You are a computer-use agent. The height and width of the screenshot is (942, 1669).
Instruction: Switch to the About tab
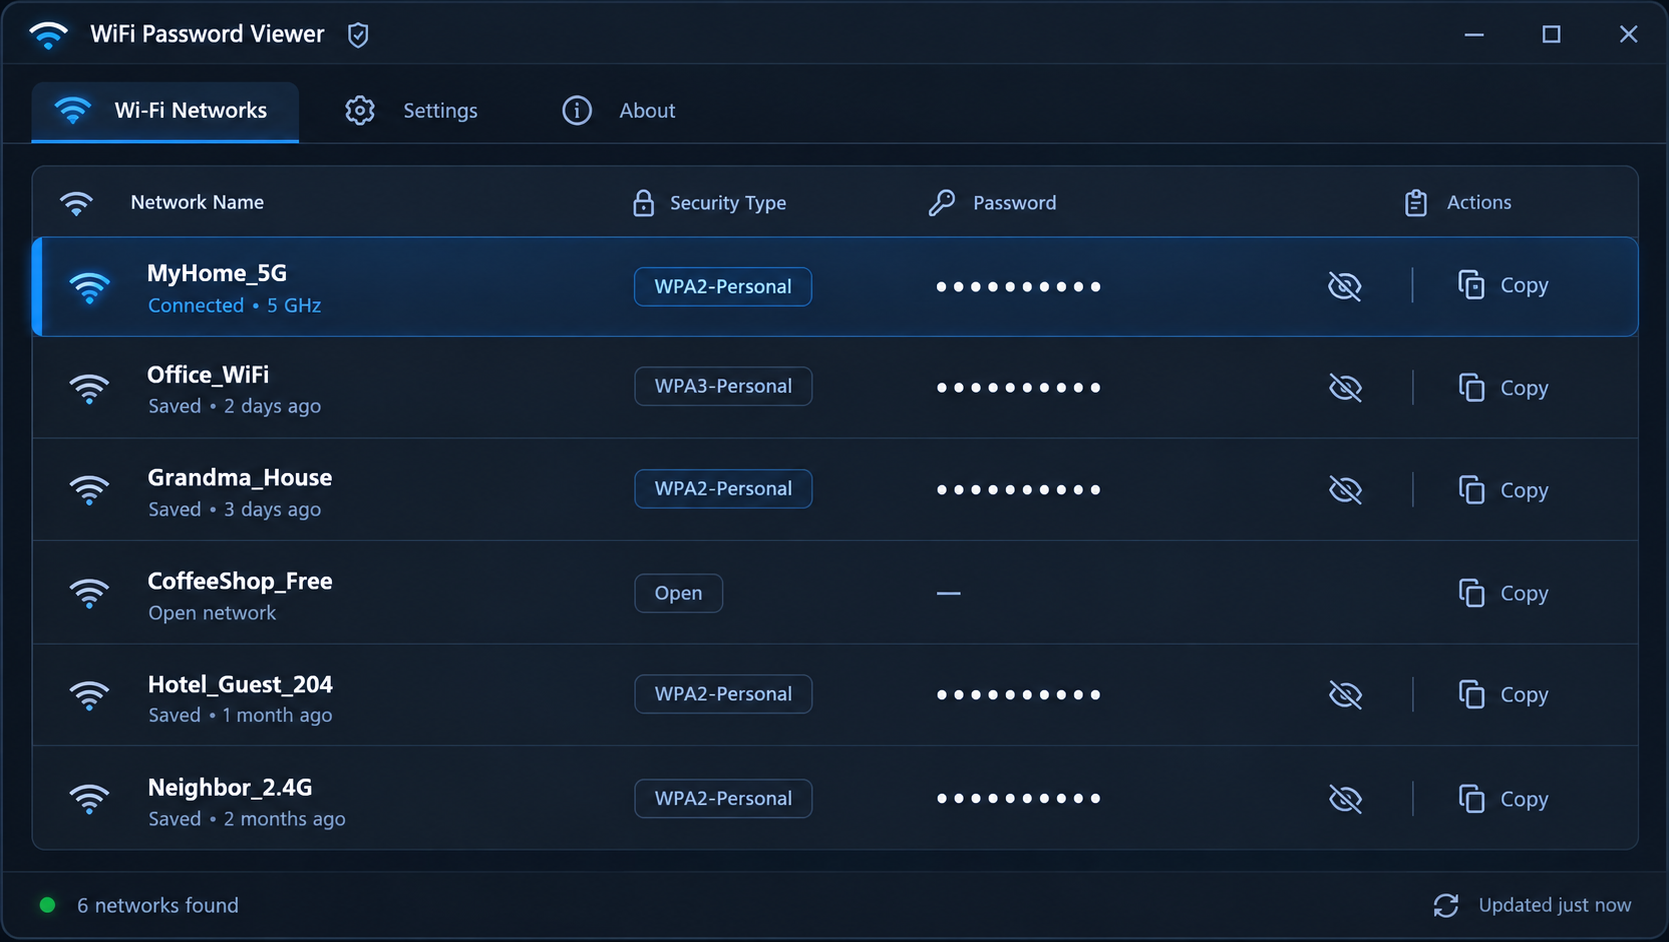coord(618,110)
